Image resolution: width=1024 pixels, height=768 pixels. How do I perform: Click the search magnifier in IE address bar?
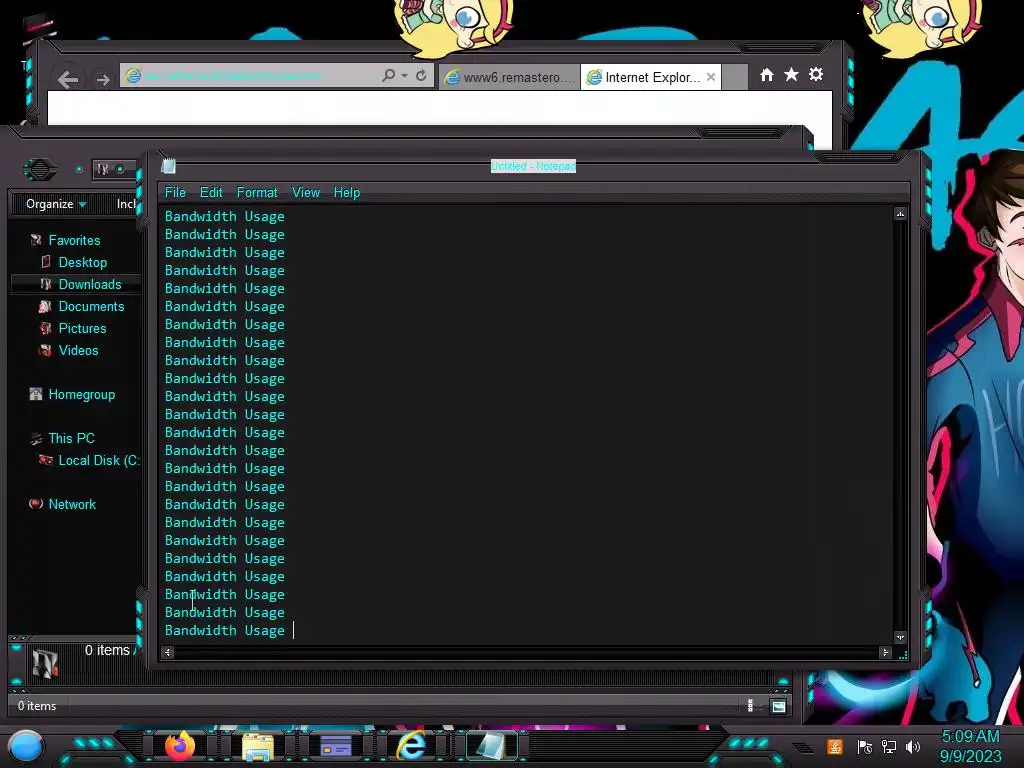tap(389, 76)
